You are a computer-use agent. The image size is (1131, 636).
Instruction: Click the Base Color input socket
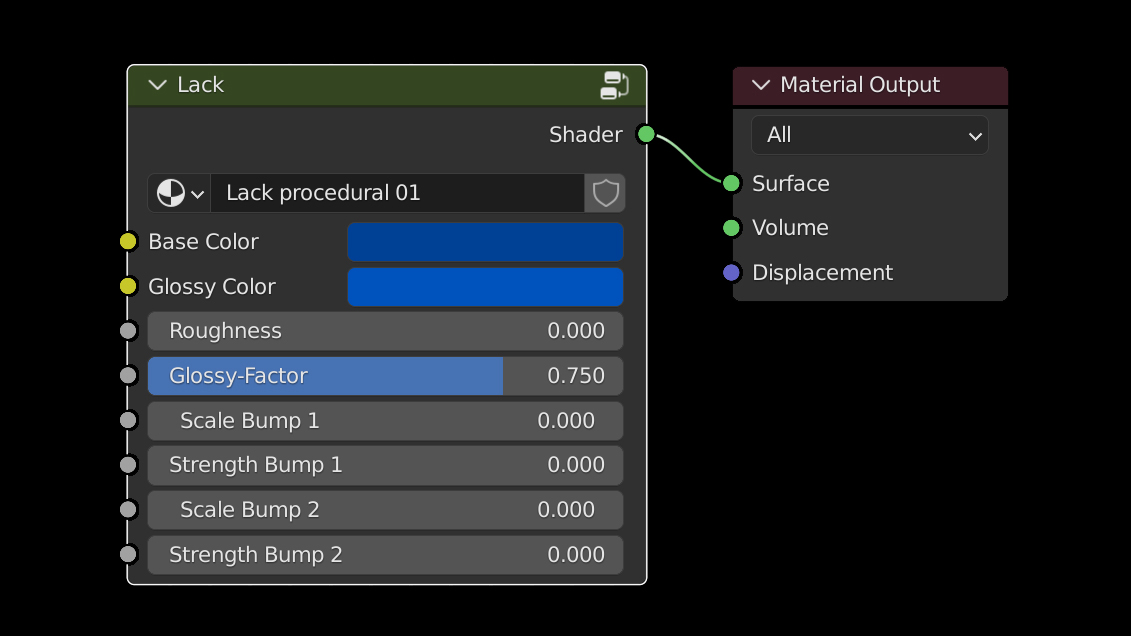128,241
